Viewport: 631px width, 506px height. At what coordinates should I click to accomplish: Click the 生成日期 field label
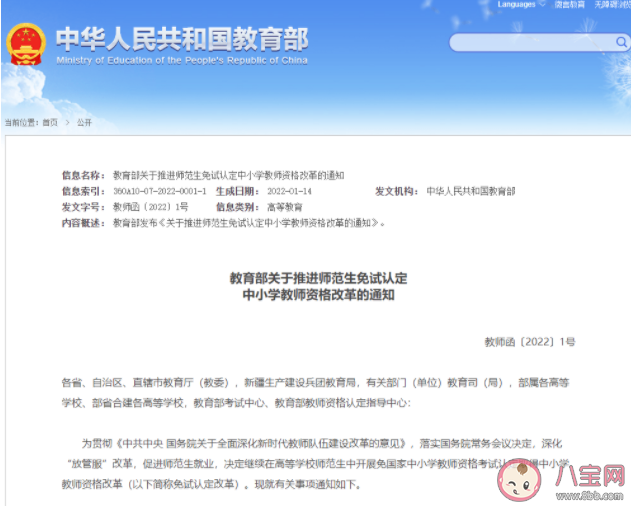coord(237,191)
